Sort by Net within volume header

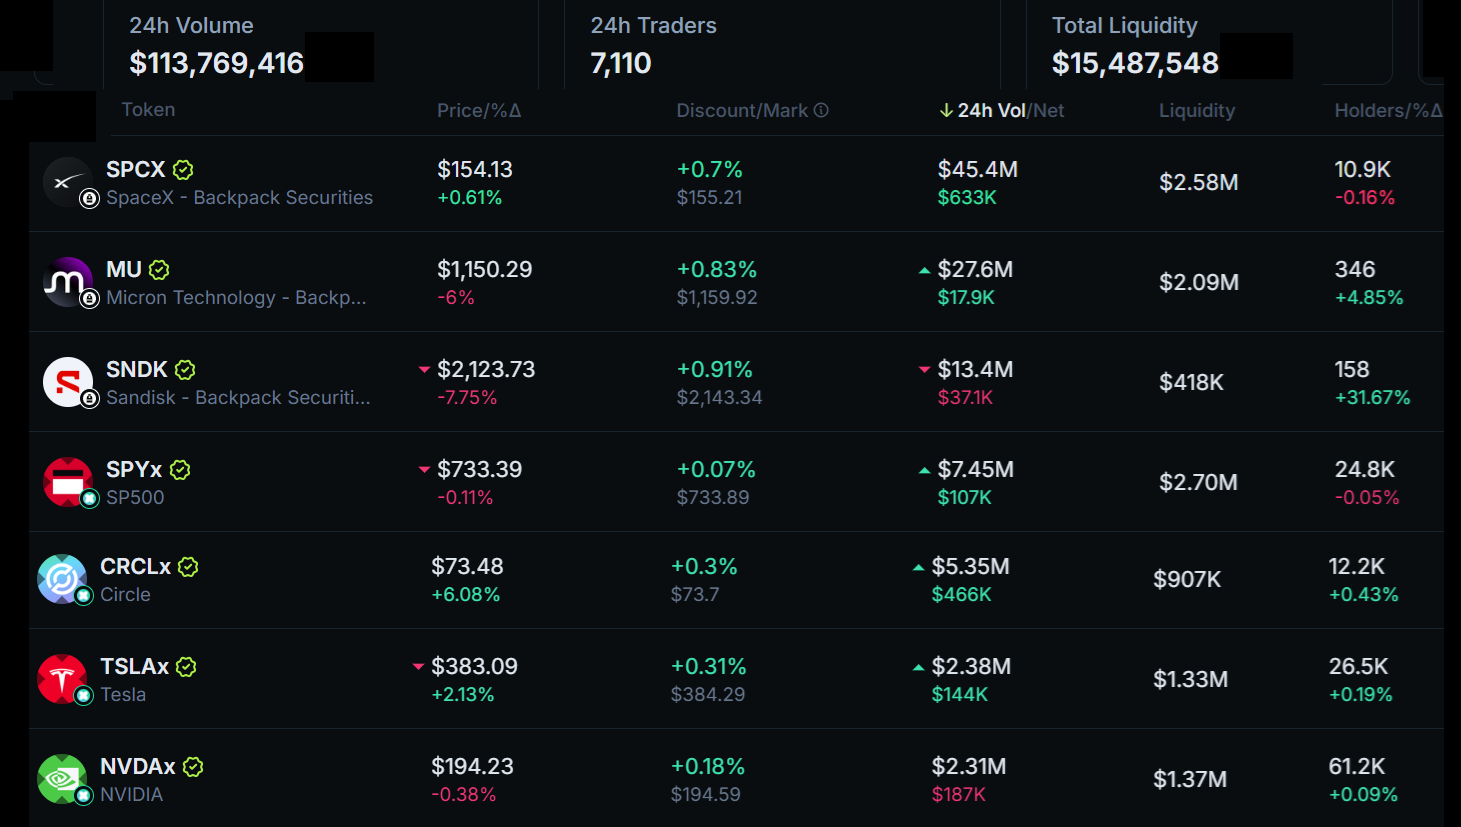pos(1048,111)
